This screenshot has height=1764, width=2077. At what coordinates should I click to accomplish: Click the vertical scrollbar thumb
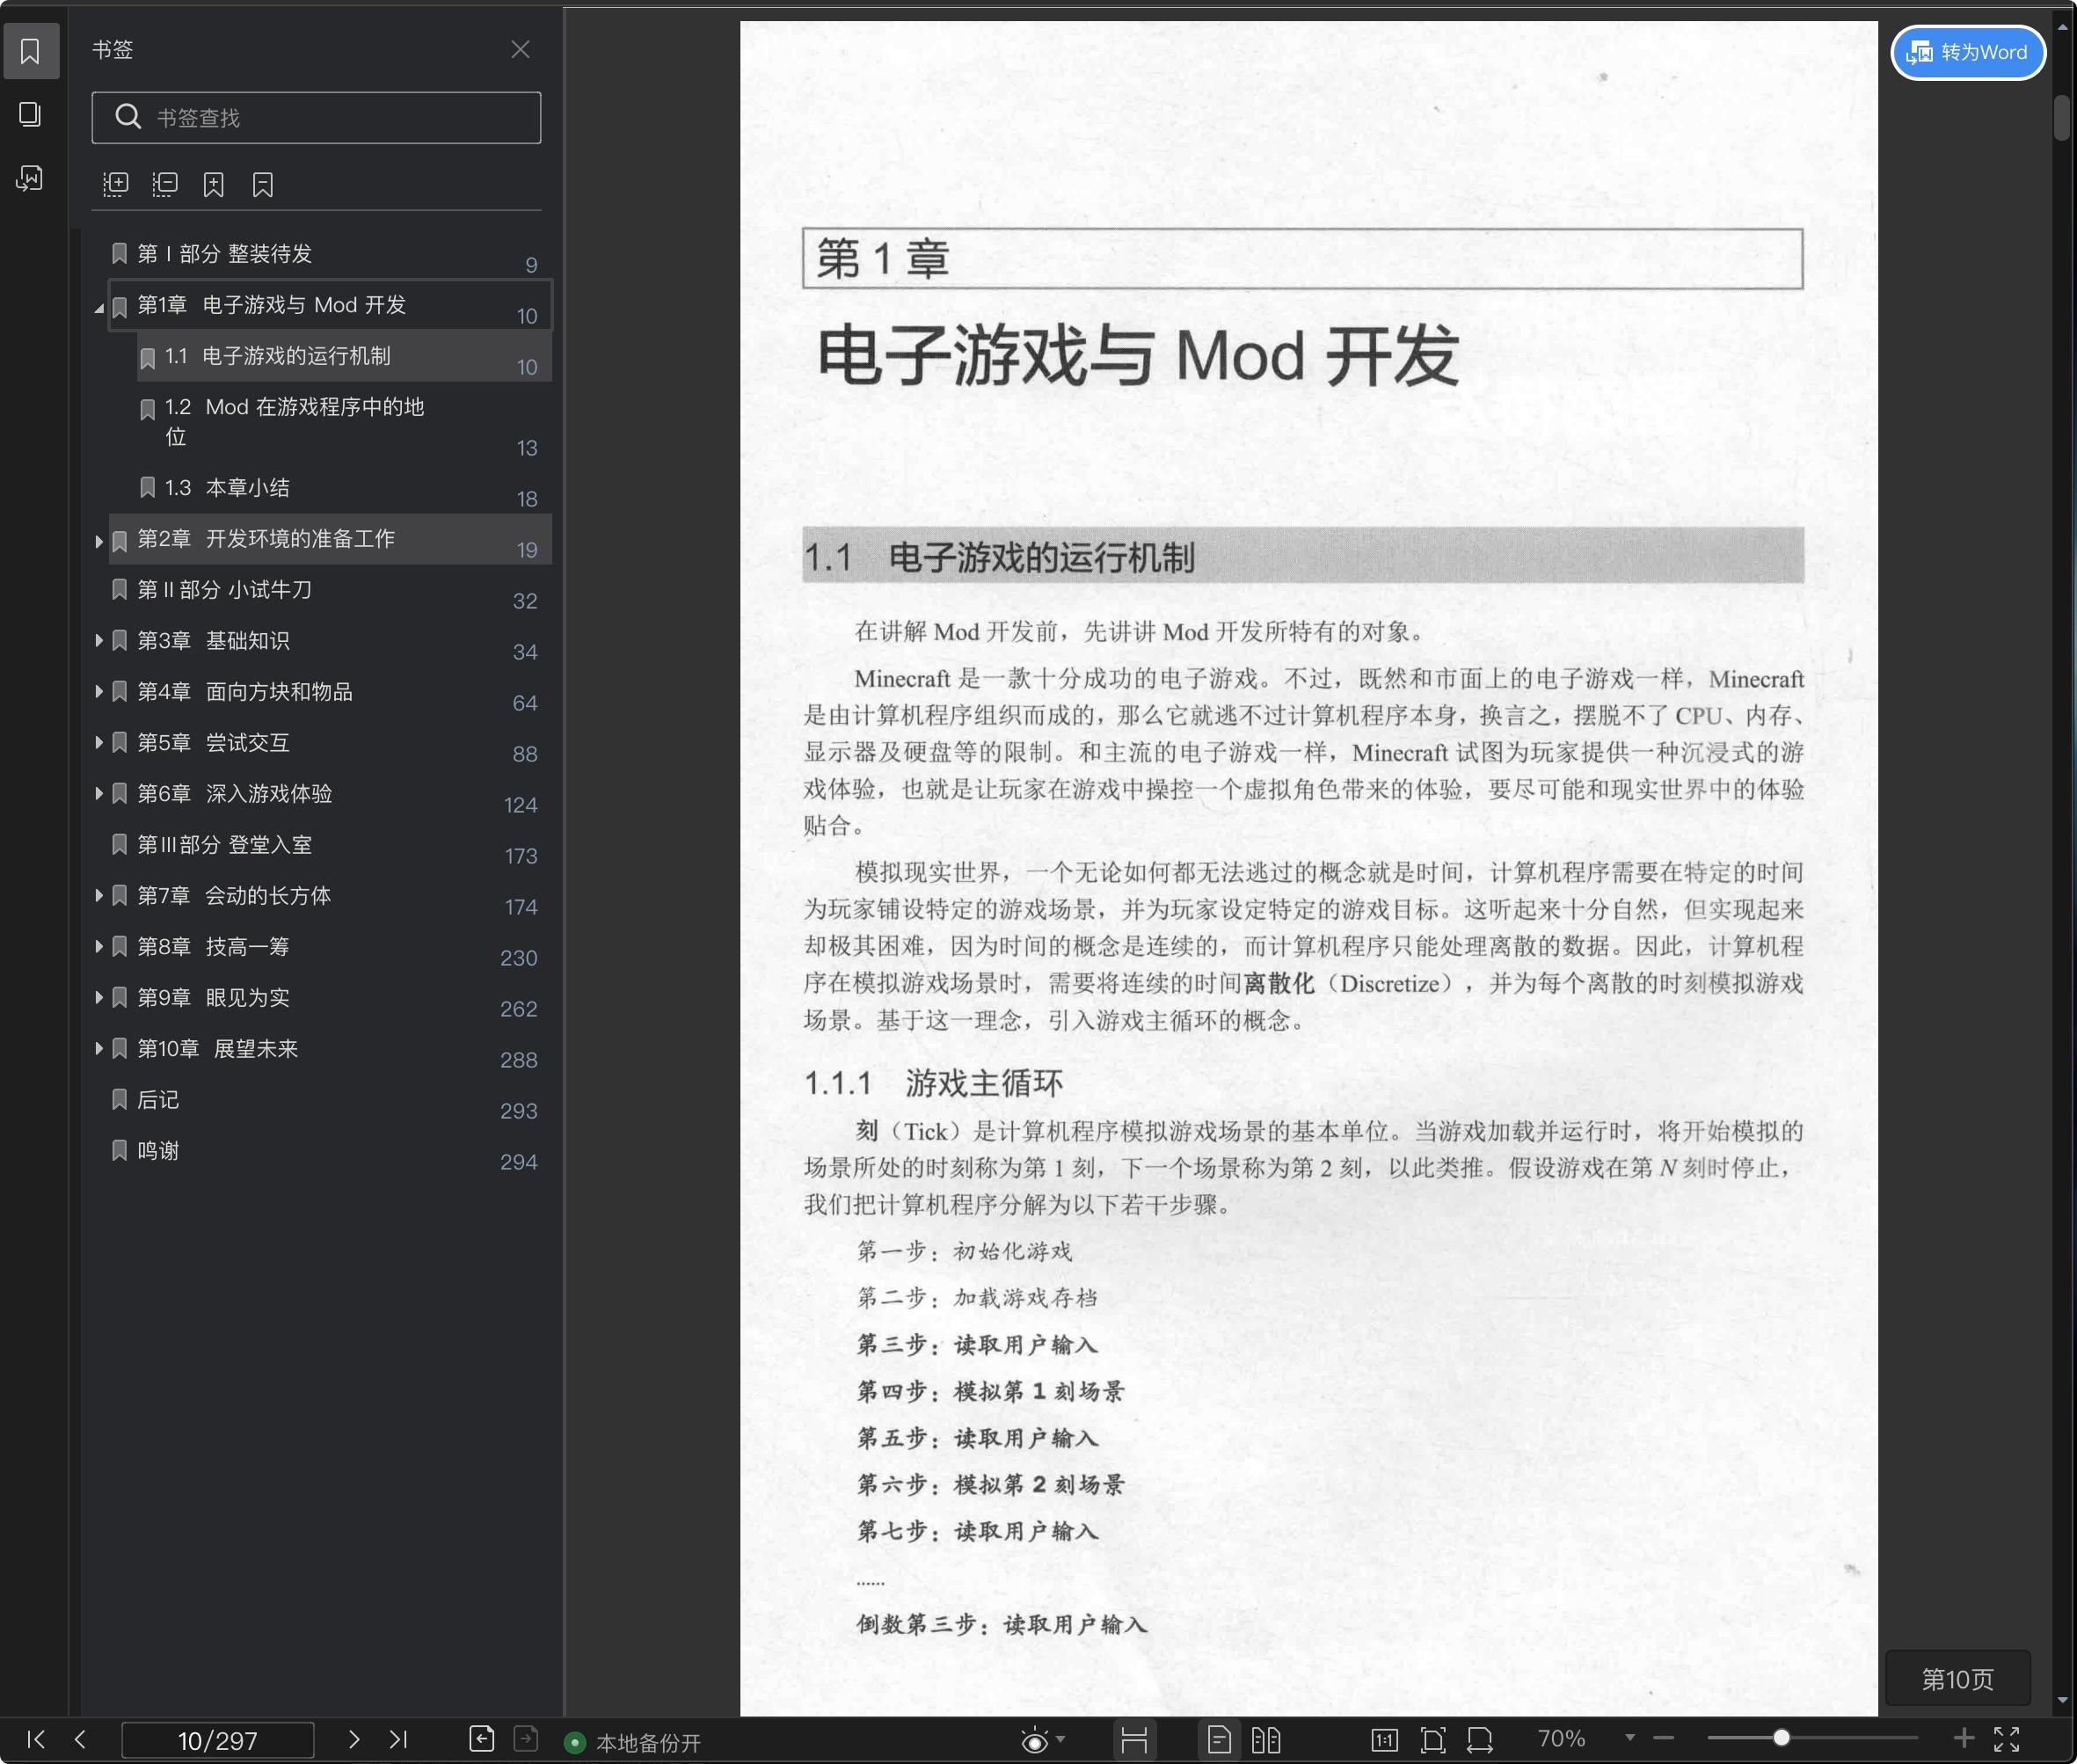coord(2062,118)
